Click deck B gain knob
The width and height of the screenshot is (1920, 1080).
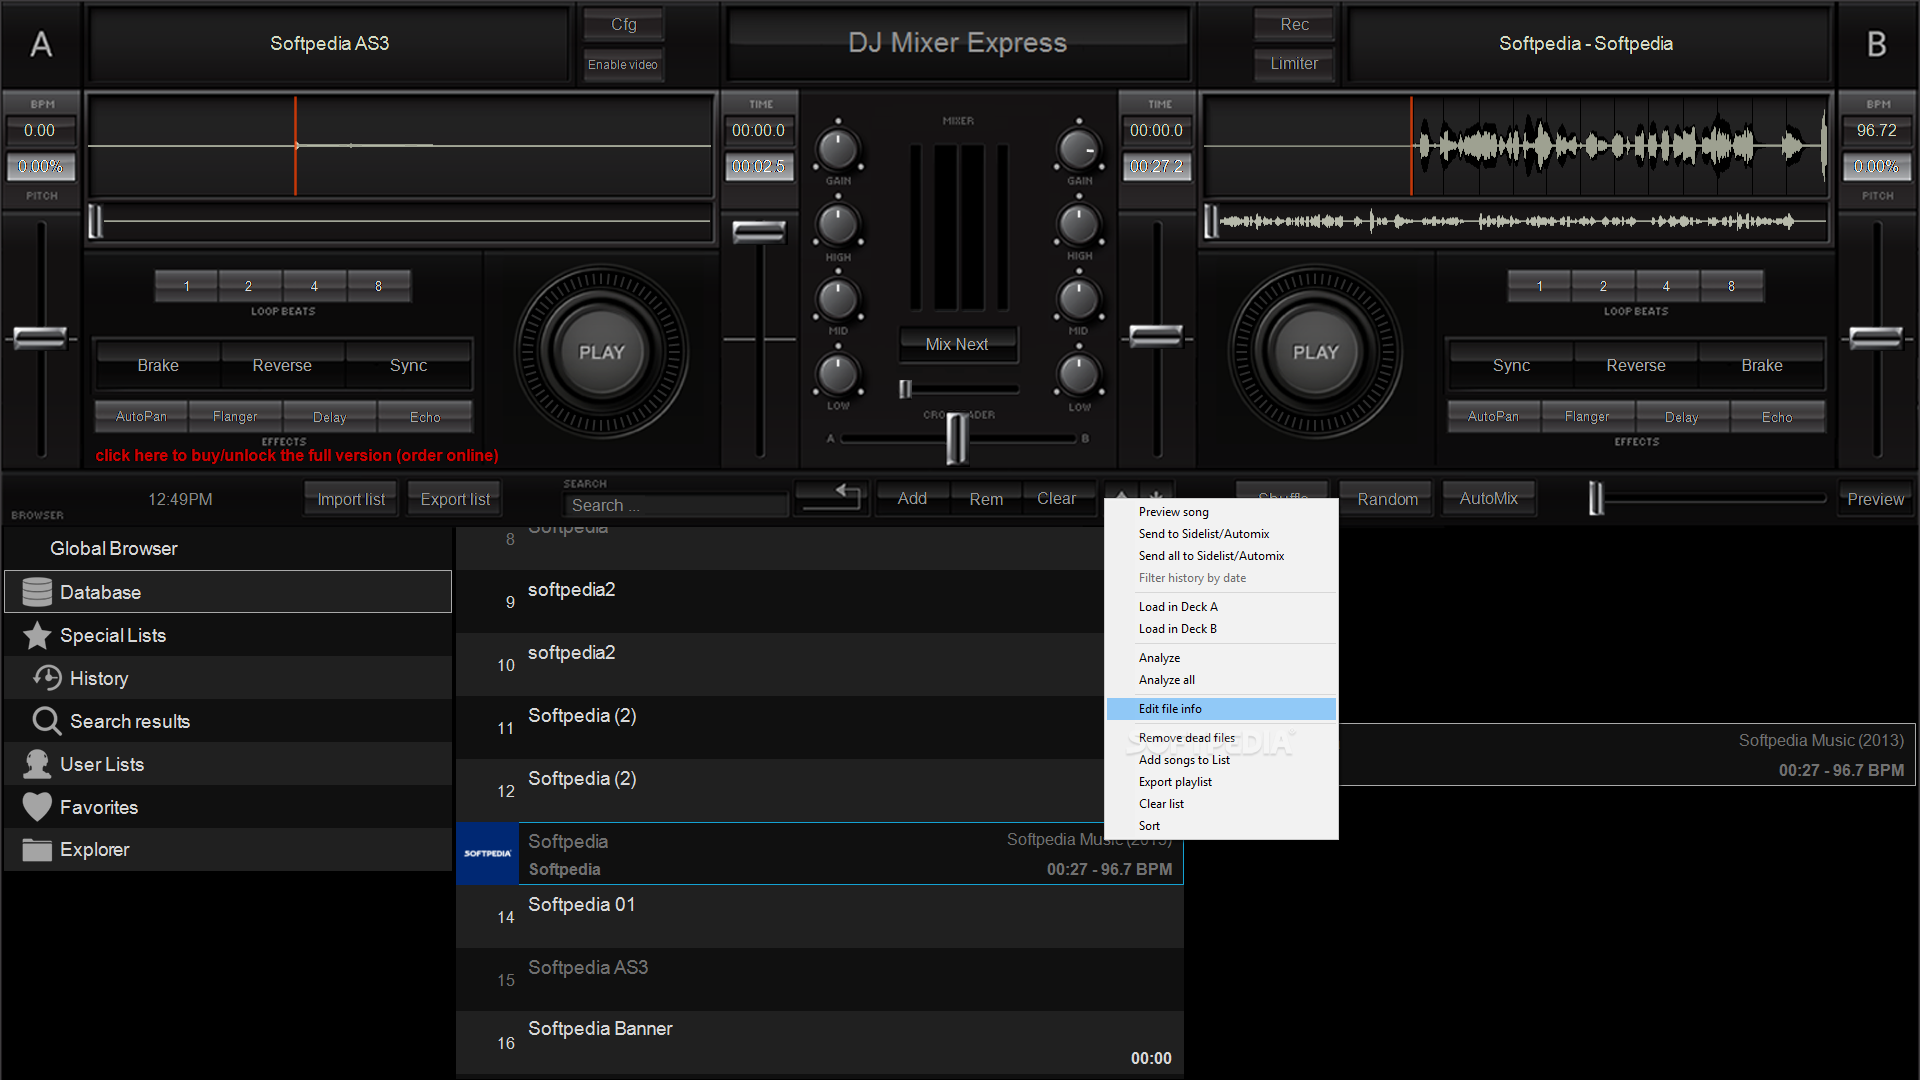pyautogui.click(x=1078, y=149)
